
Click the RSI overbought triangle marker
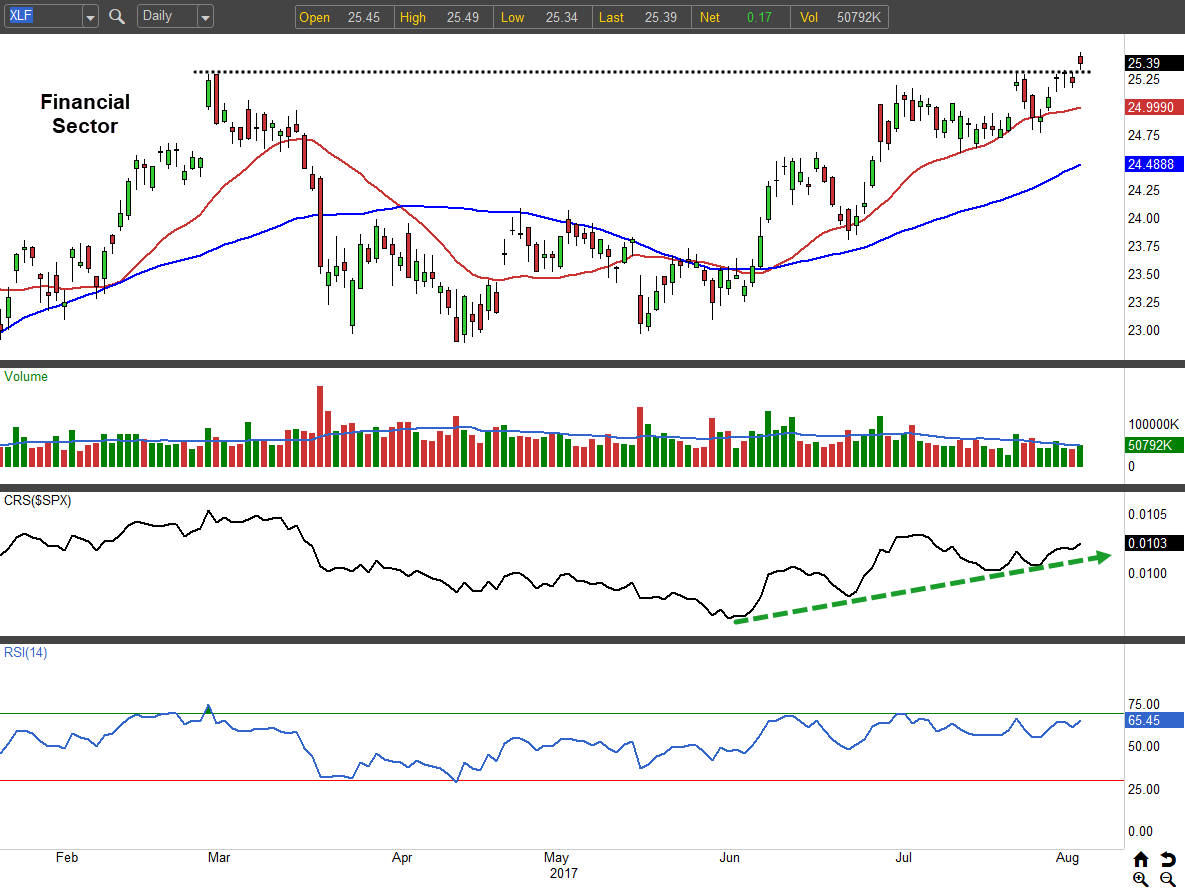click(208, 709)
